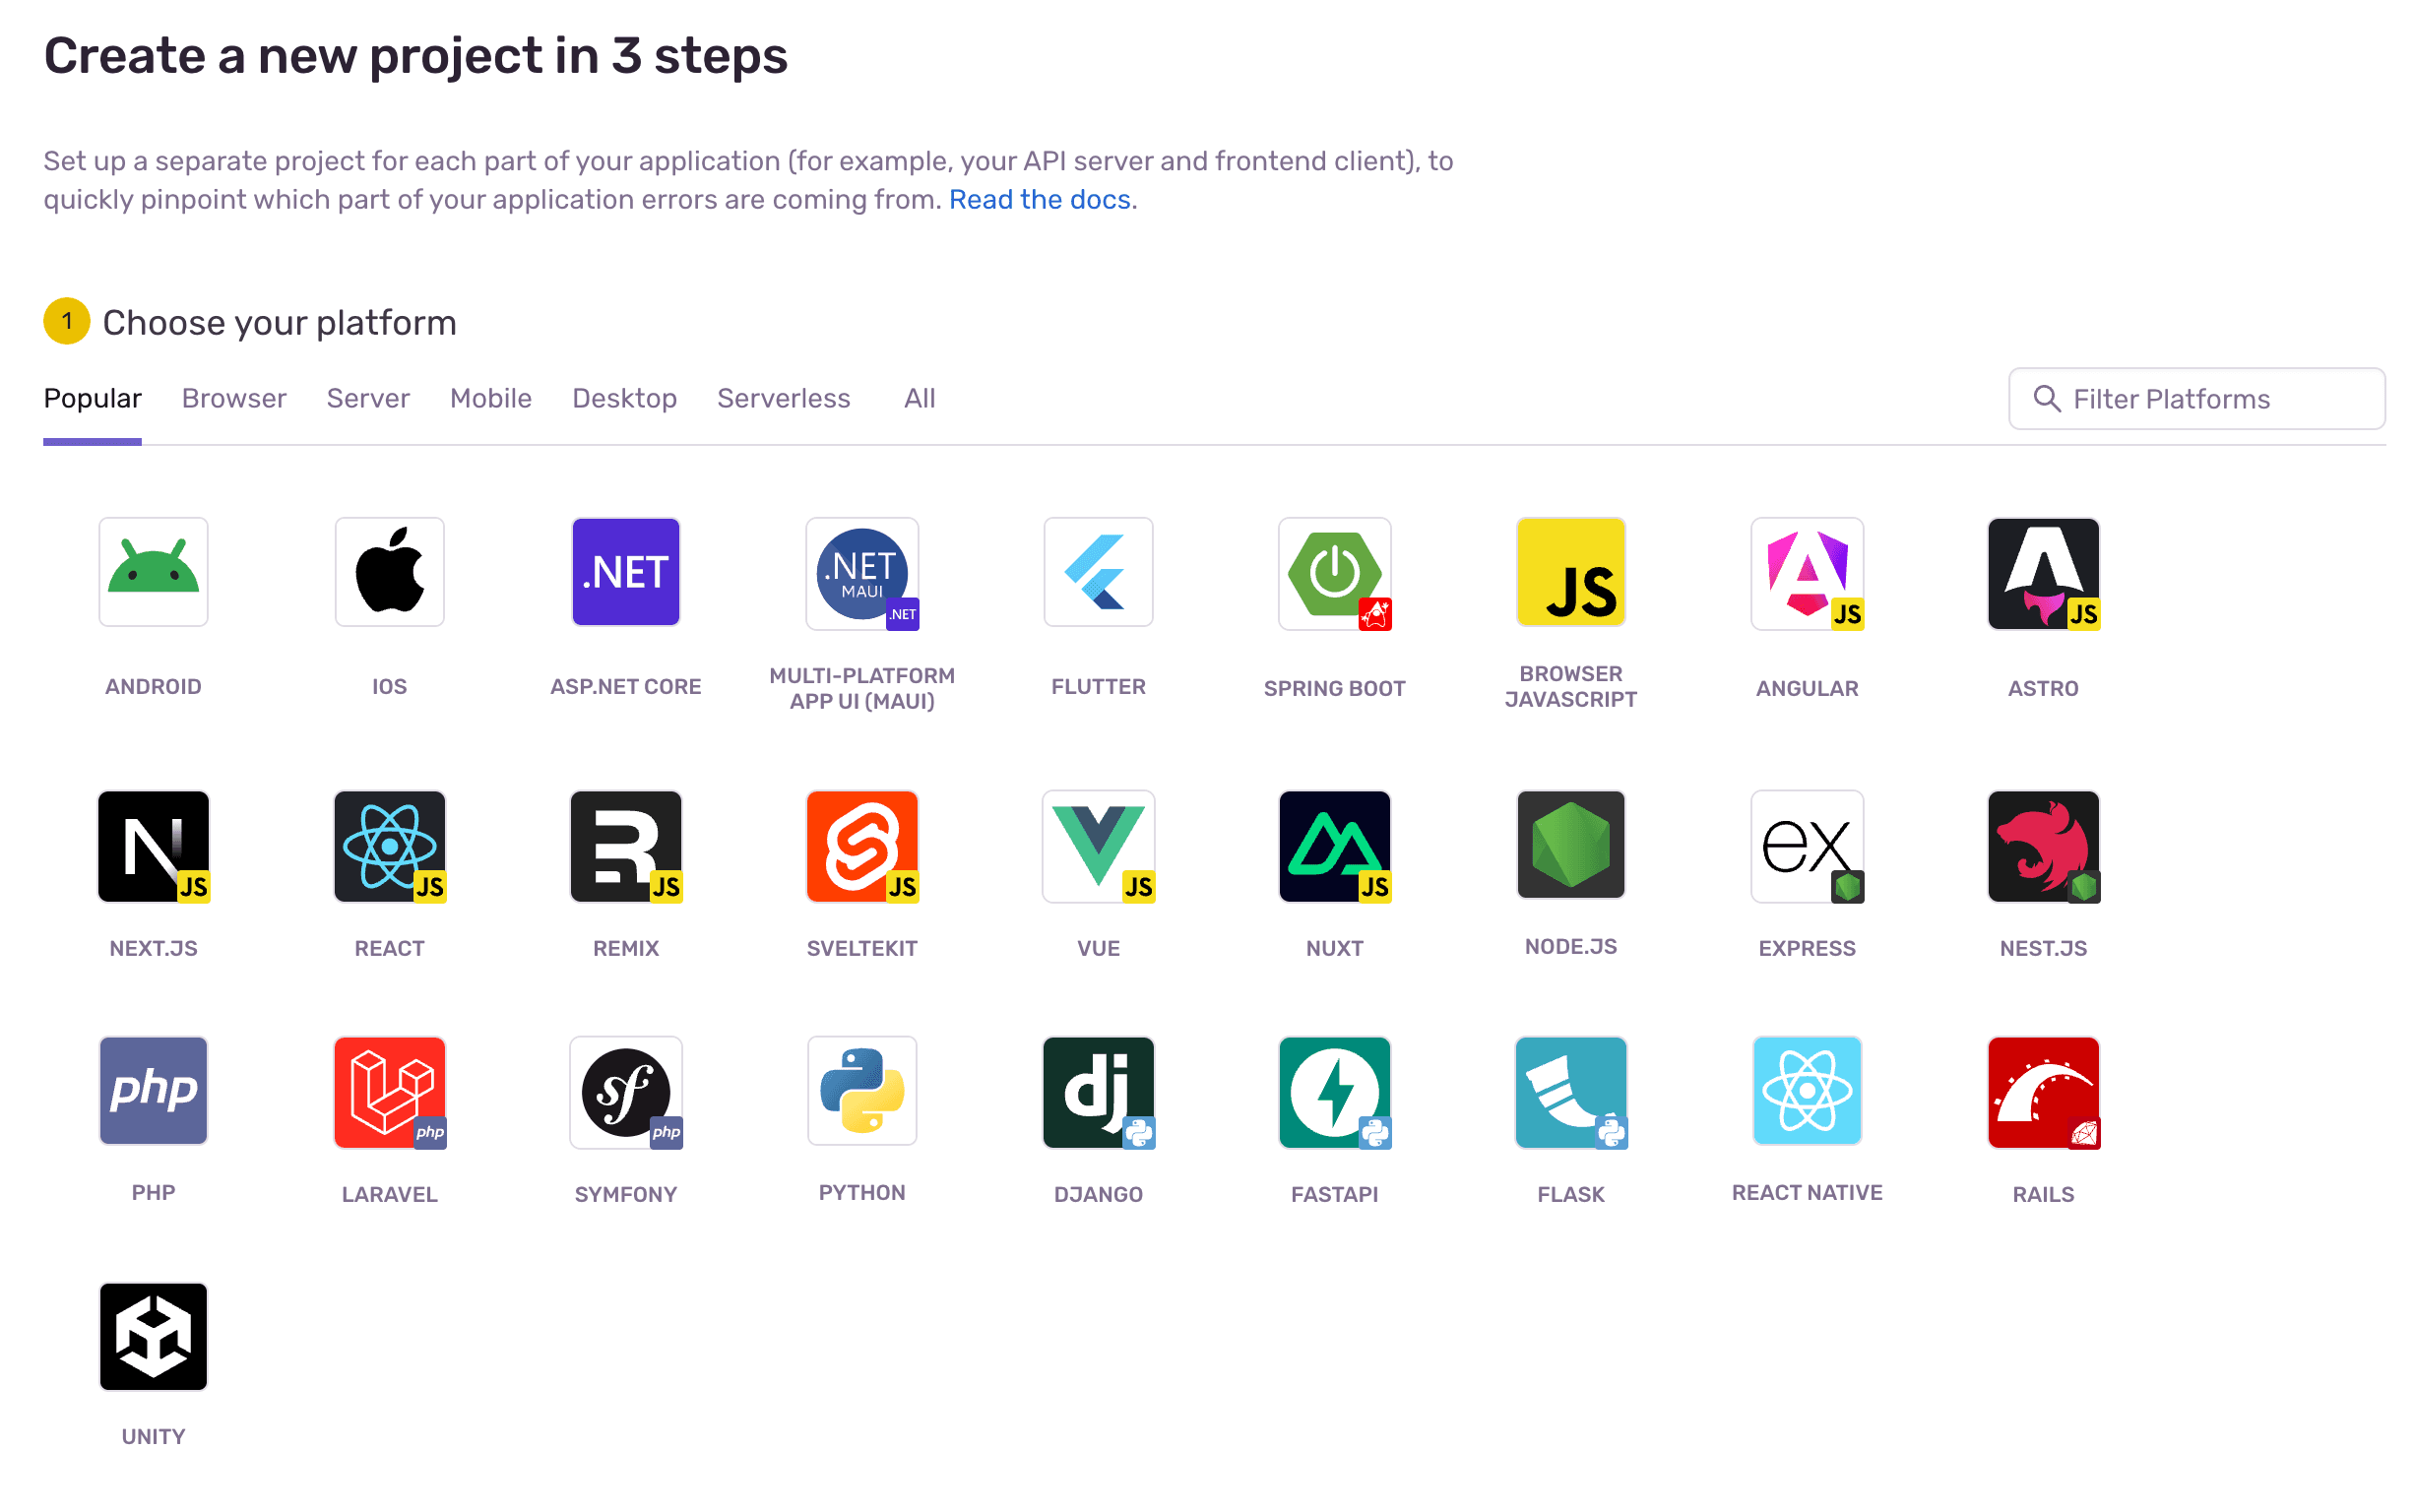The height and width of the screenshot is (1512, 2414).
Task: Select the .NET MAUI platform icon
Action: [862, 573]
